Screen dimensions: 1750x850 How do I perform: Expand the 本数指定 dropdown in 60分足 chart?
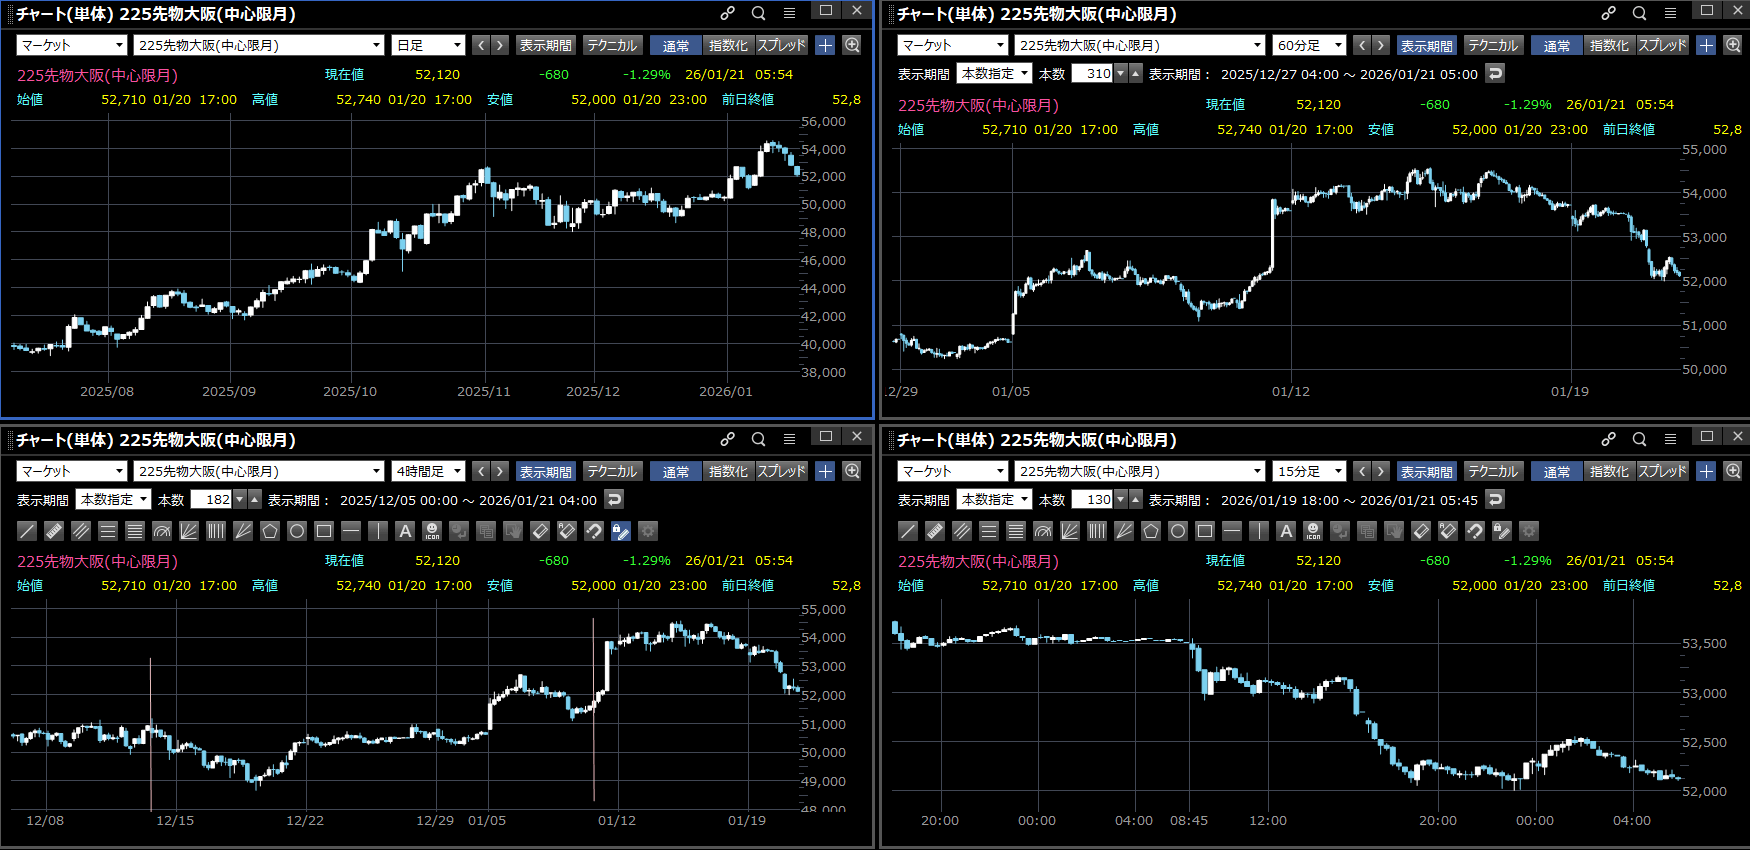(994, 73)
